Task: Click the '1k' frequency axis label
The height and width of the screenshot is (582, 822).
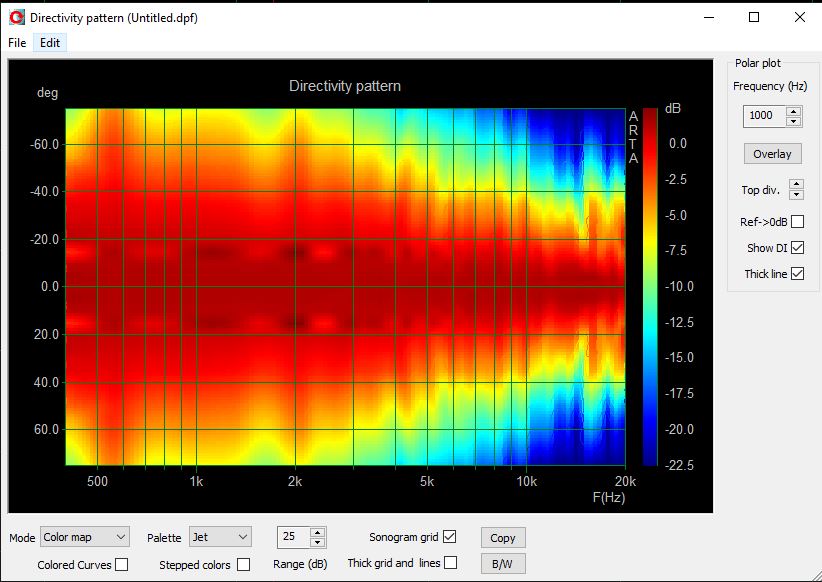Action: pyautogui.click(x=197, y=481)
